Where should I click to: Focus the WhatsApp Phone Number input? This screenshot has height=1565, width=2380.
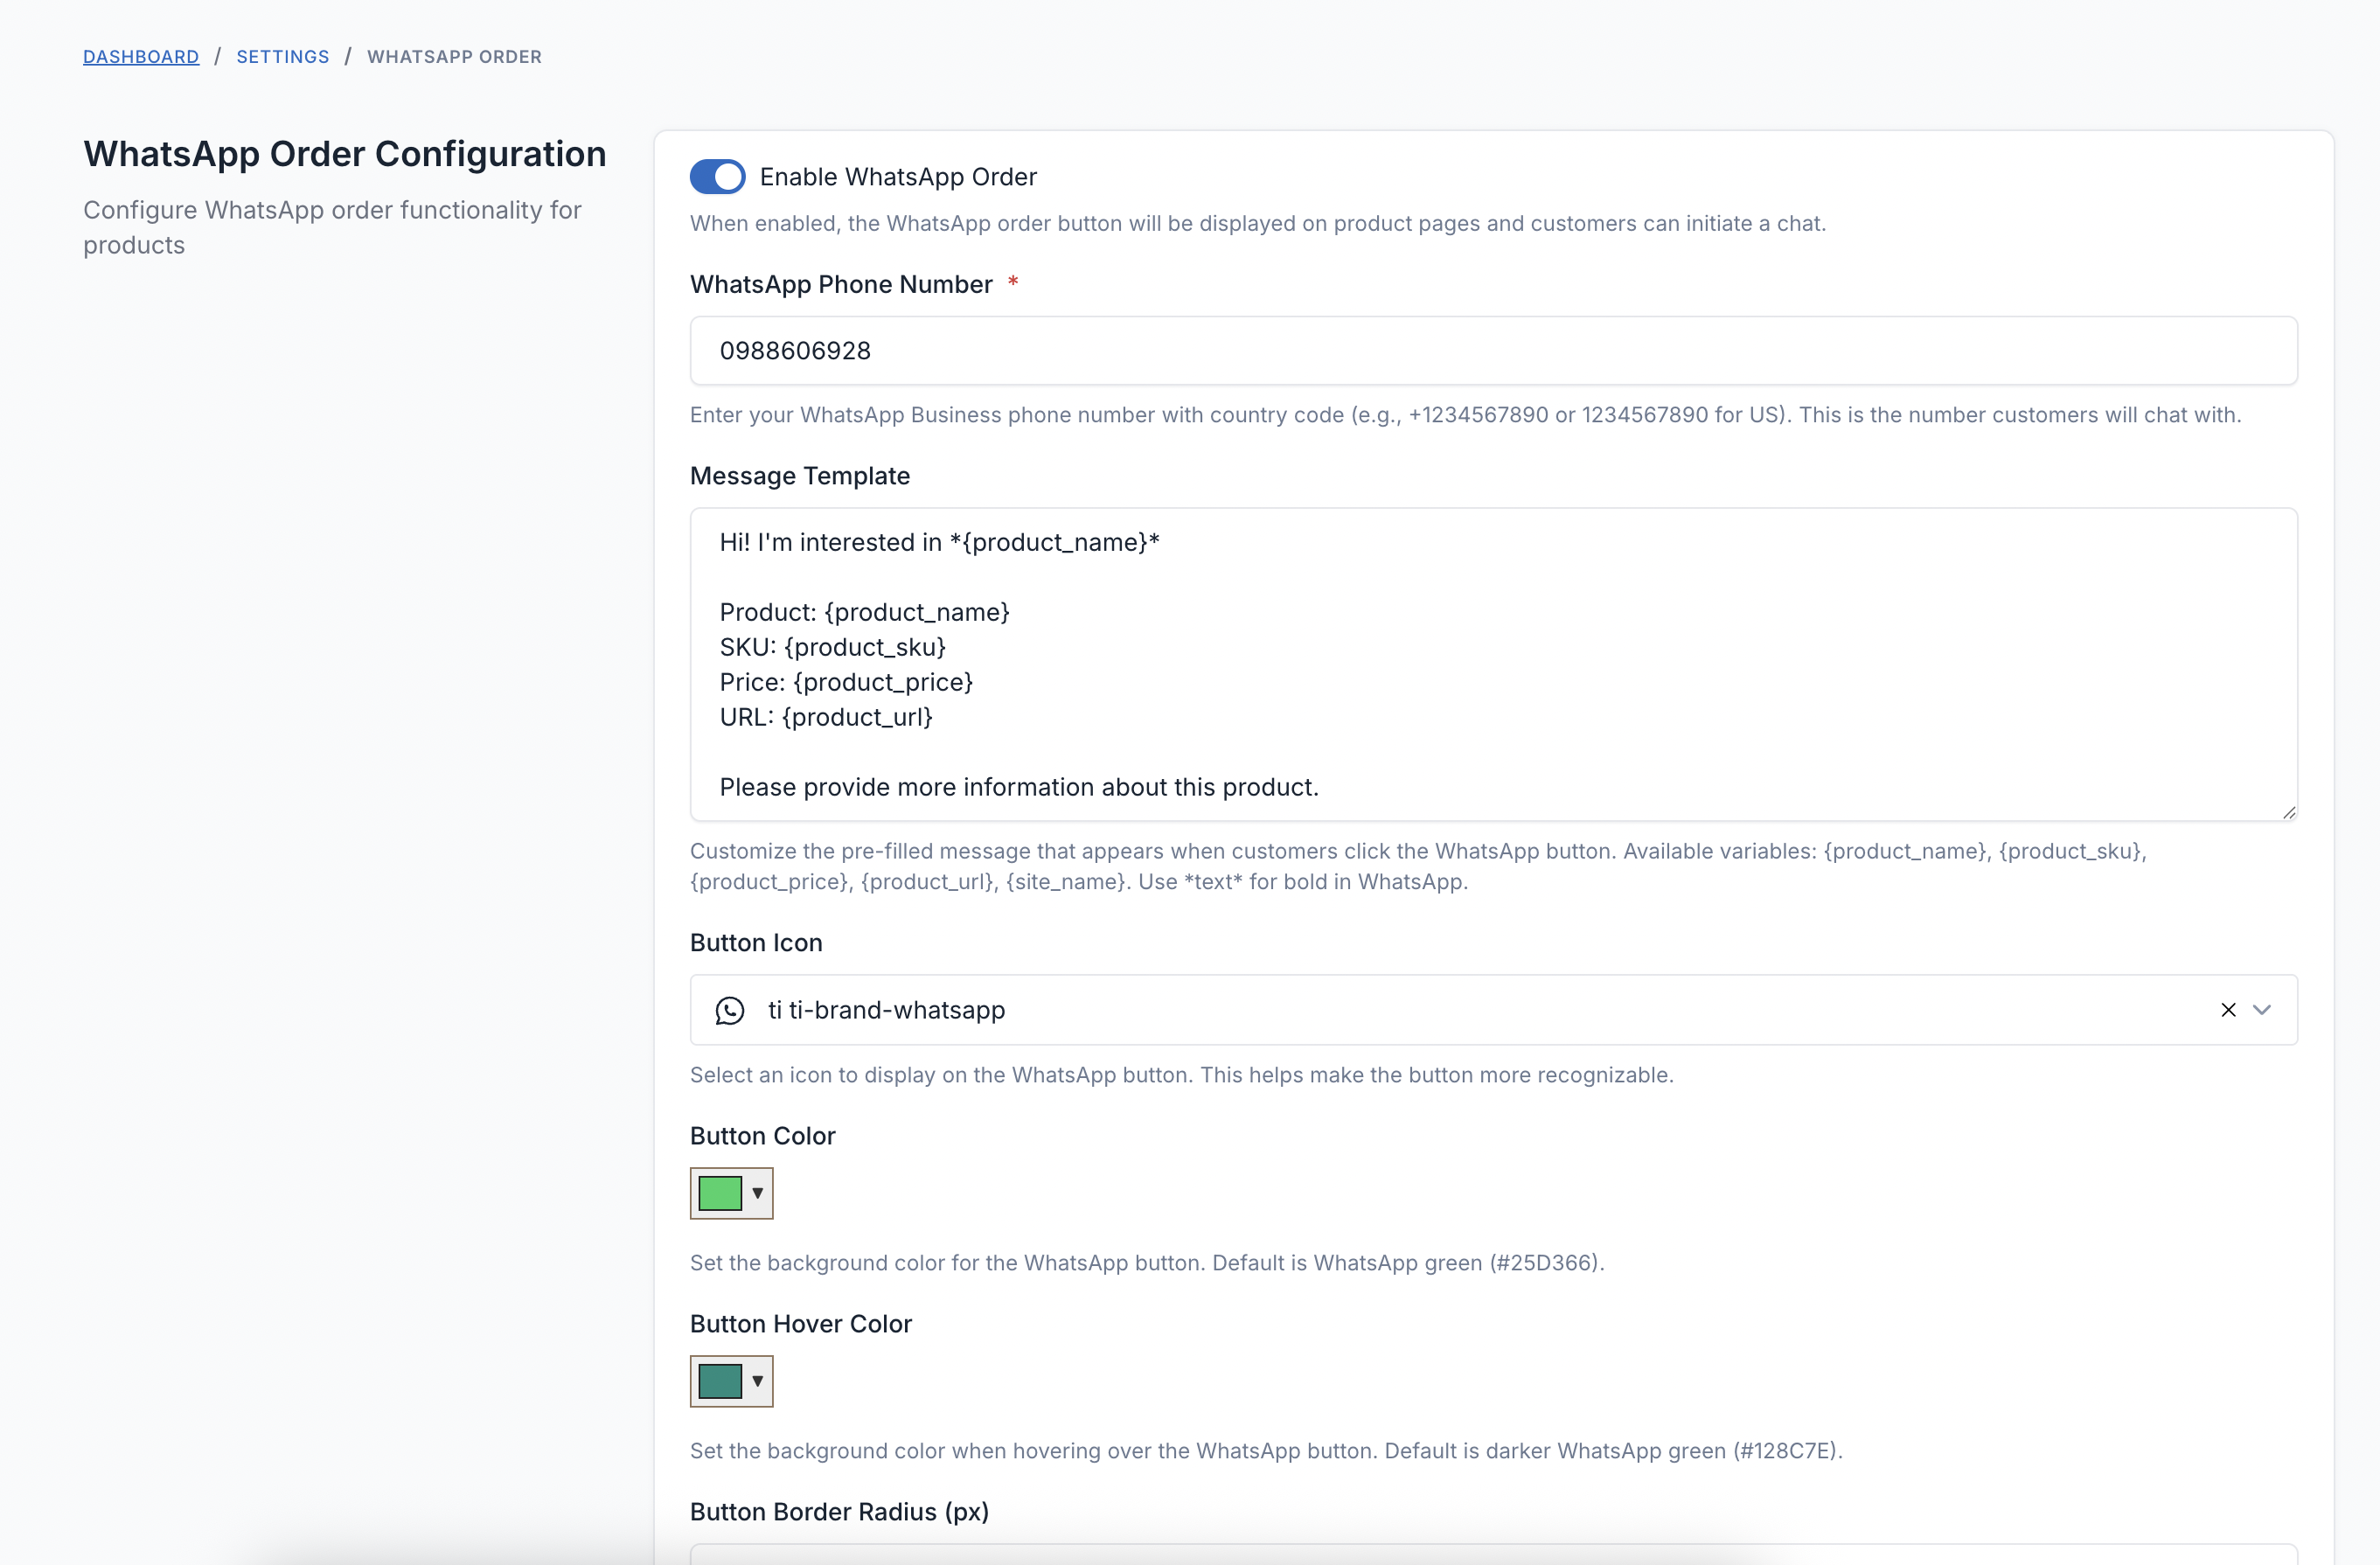1492,351
